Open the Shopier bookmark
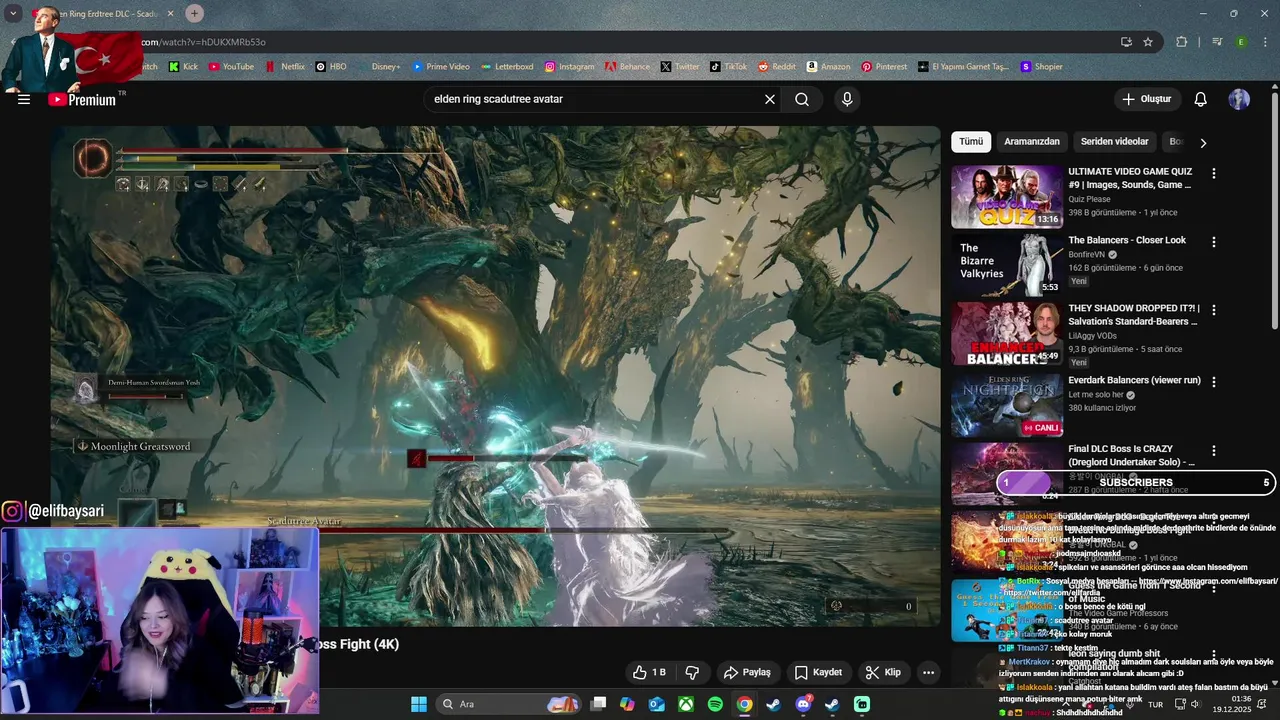The image size is (1280, 720). [x=1041, y=67]
